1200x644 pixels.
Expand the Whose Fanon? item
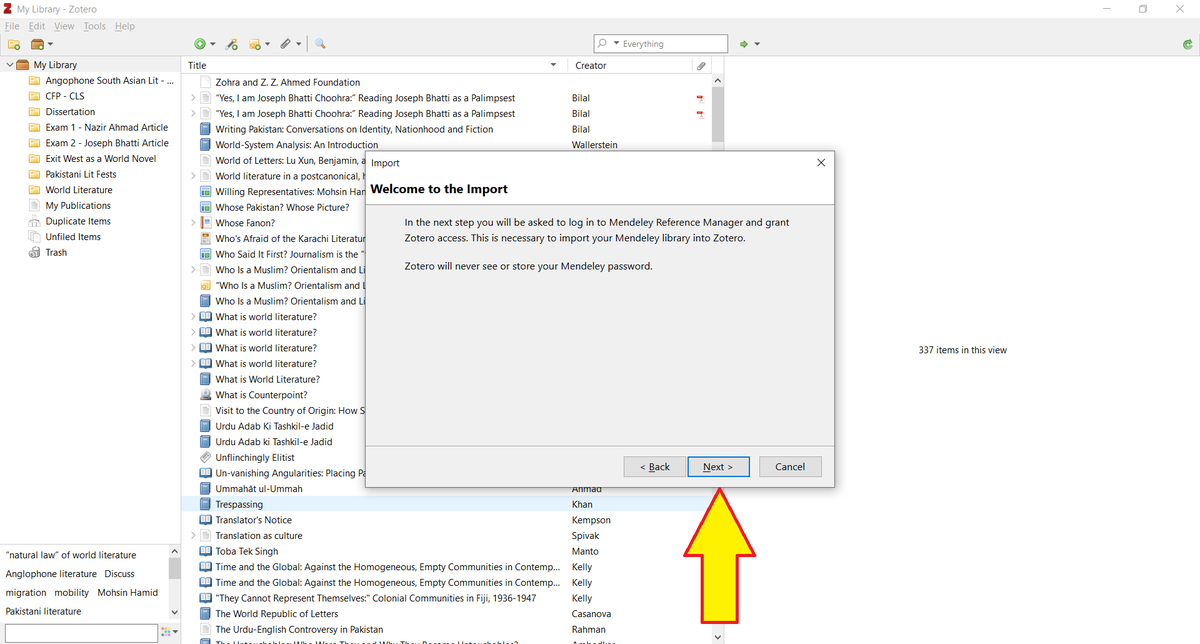tap(193, 223)
